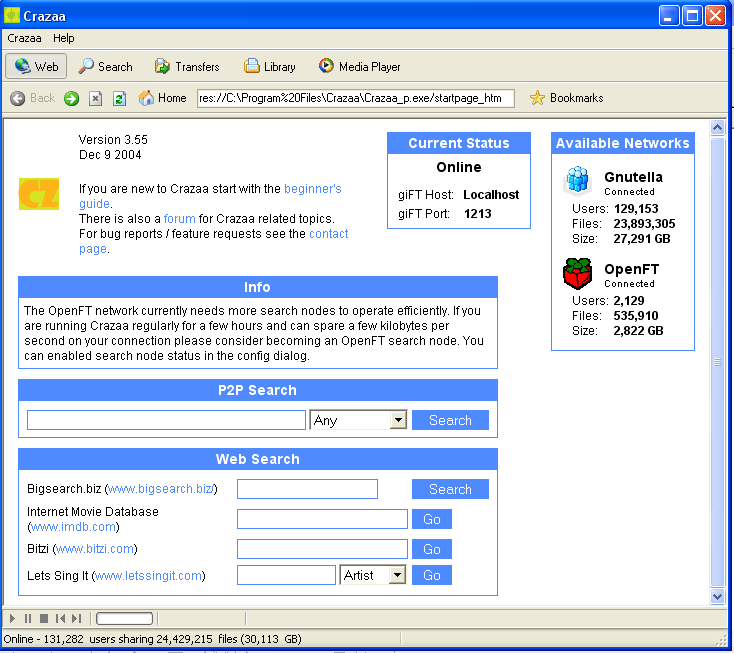Click the OpenFT network name
The width and height of the screenshot is (734, 653).
coord(631,269)
